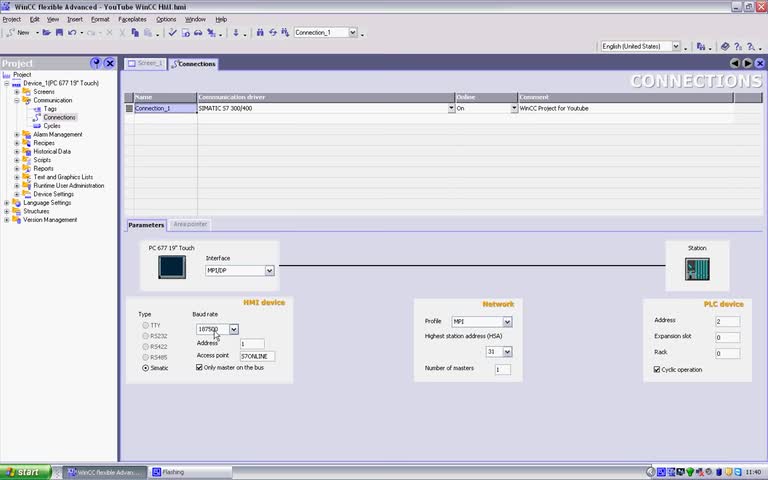The image size is (768, 480).
Task: Switch to the Area pointer tab
Action: pos(190,224)
